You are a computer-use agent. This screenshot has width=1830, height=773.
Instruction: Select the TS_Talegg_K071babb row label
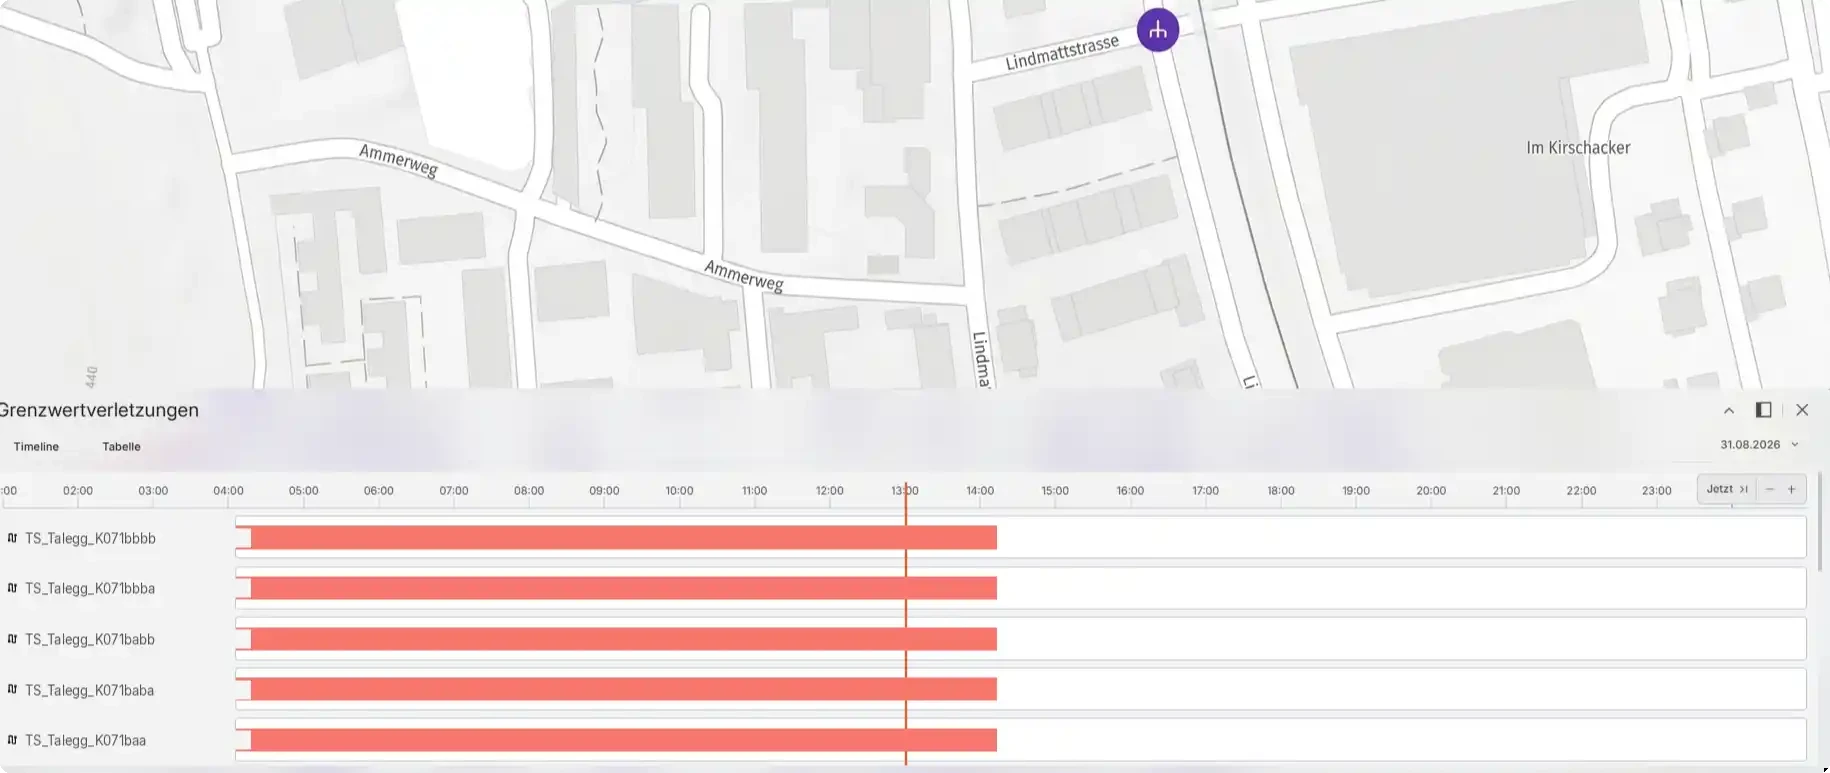[90, 639]
